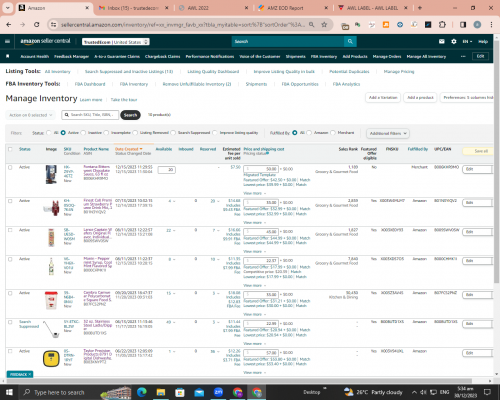The height and width of the screenshot is (400, 500).
Task: Open the Chrome side panel icon
Action: click(463, 24)
